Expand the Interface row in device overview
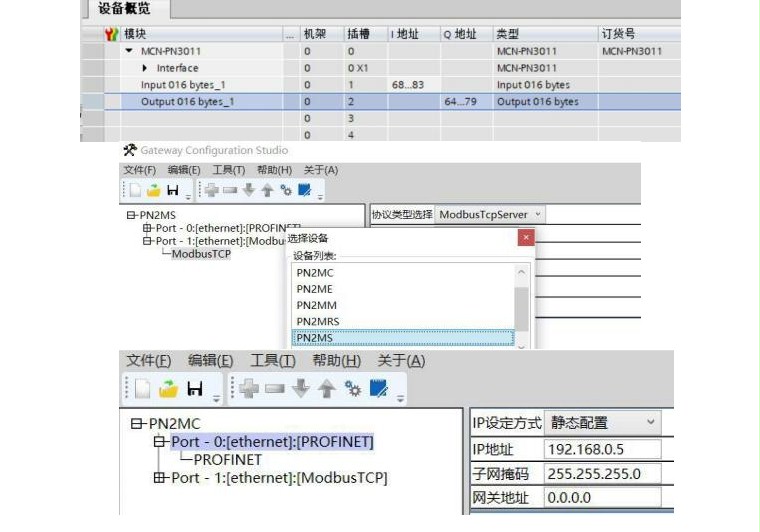Image resolution: width=760 pixels, height=532 pixels. (x=145, y=68)
